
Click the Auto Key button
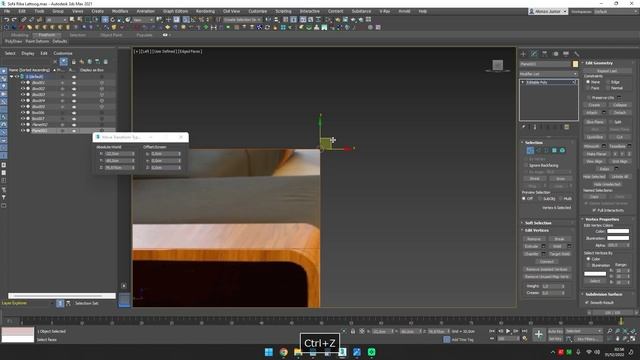pyautogui.click(x=555, y=331)
